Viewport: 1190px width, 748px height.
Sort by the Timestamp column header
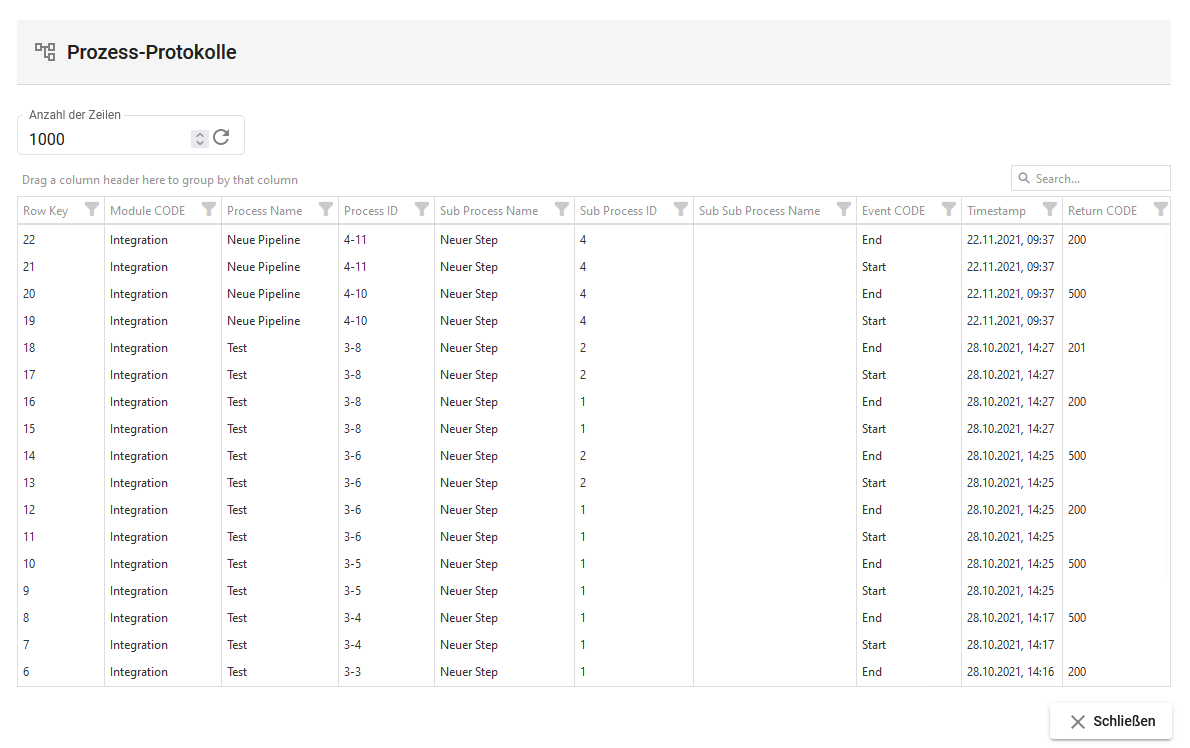(996, 211)
